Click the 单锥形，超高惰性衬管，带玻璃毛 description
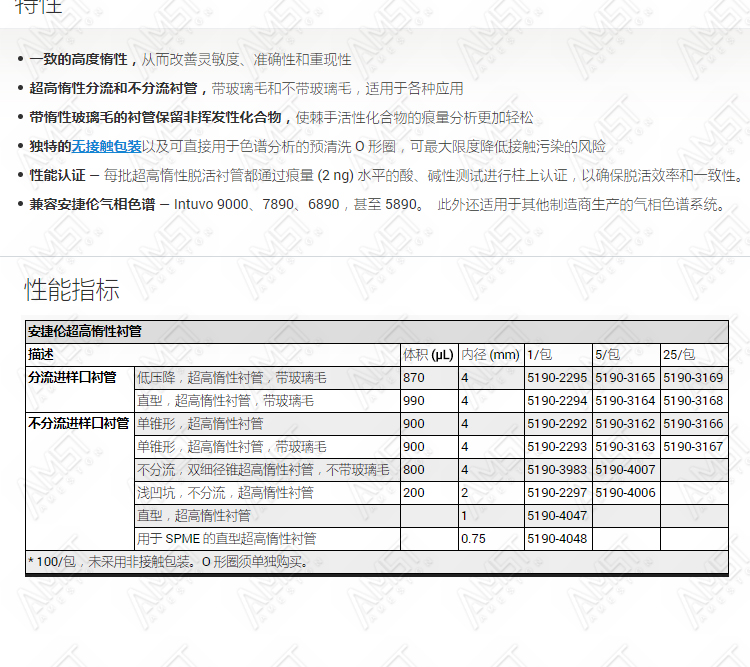The height and width of the screenshot is (667, 750). click(x=232, y=447)
